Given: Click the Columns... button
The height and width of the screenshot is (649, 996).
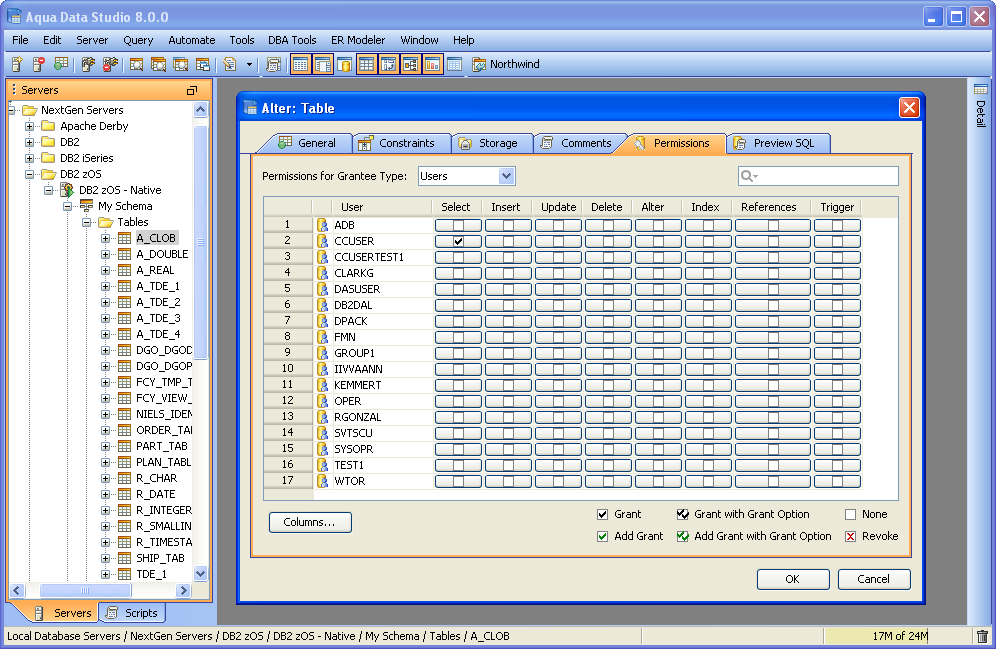Looking at the screenshot, I should pos(310,522).
